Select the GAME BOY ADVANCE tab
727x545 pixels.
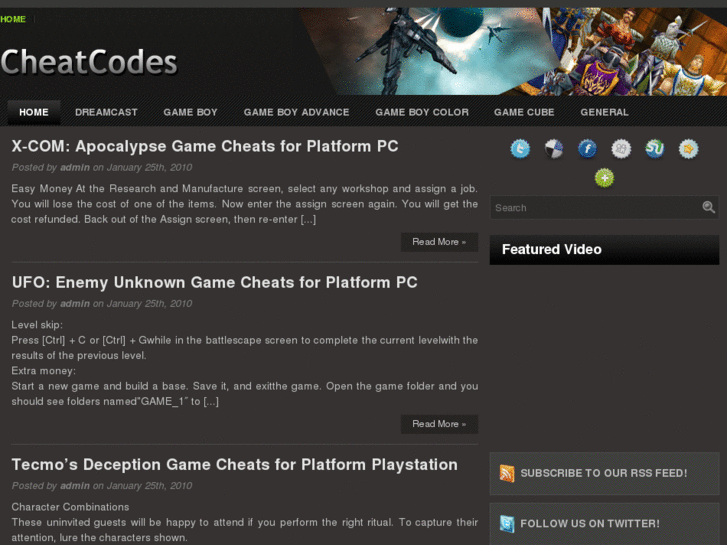point(296,112)
